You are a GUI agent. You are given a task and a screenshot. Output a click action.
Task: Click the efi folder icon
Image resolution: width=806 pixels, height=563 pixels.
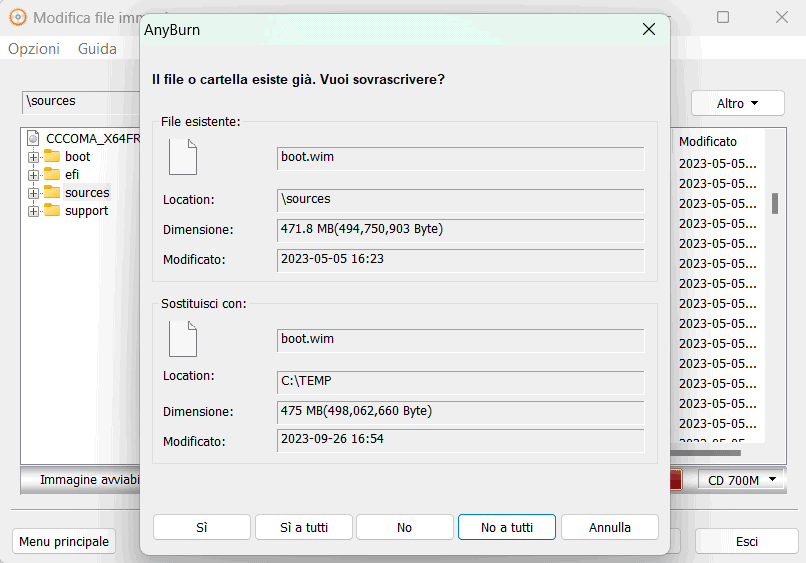coord(52,174)
